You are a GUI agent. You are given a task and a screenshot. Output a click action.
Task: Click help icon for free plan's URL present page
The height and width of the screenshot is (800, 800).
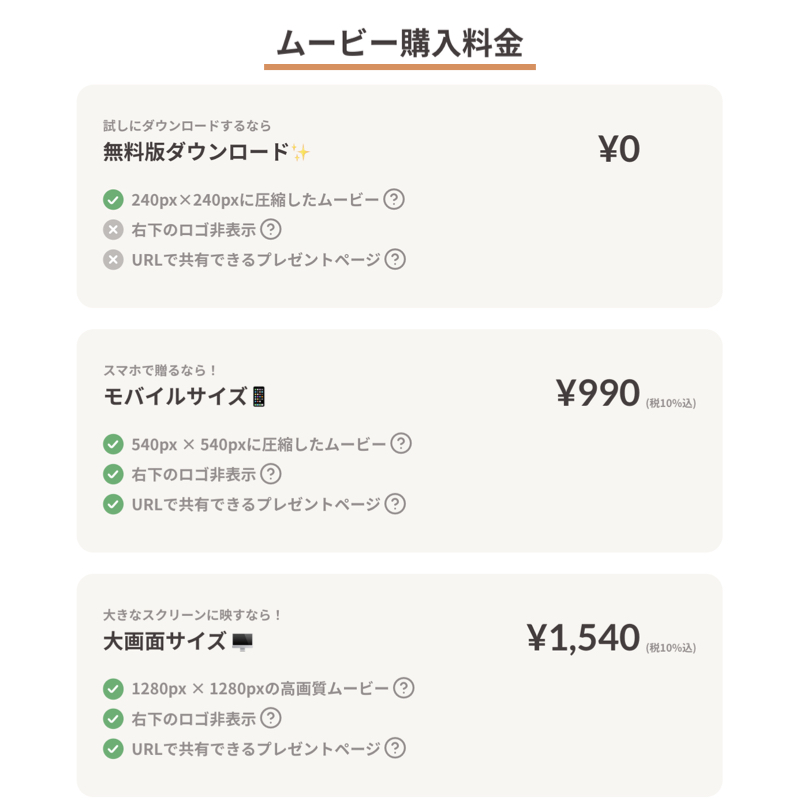[395, 259]
